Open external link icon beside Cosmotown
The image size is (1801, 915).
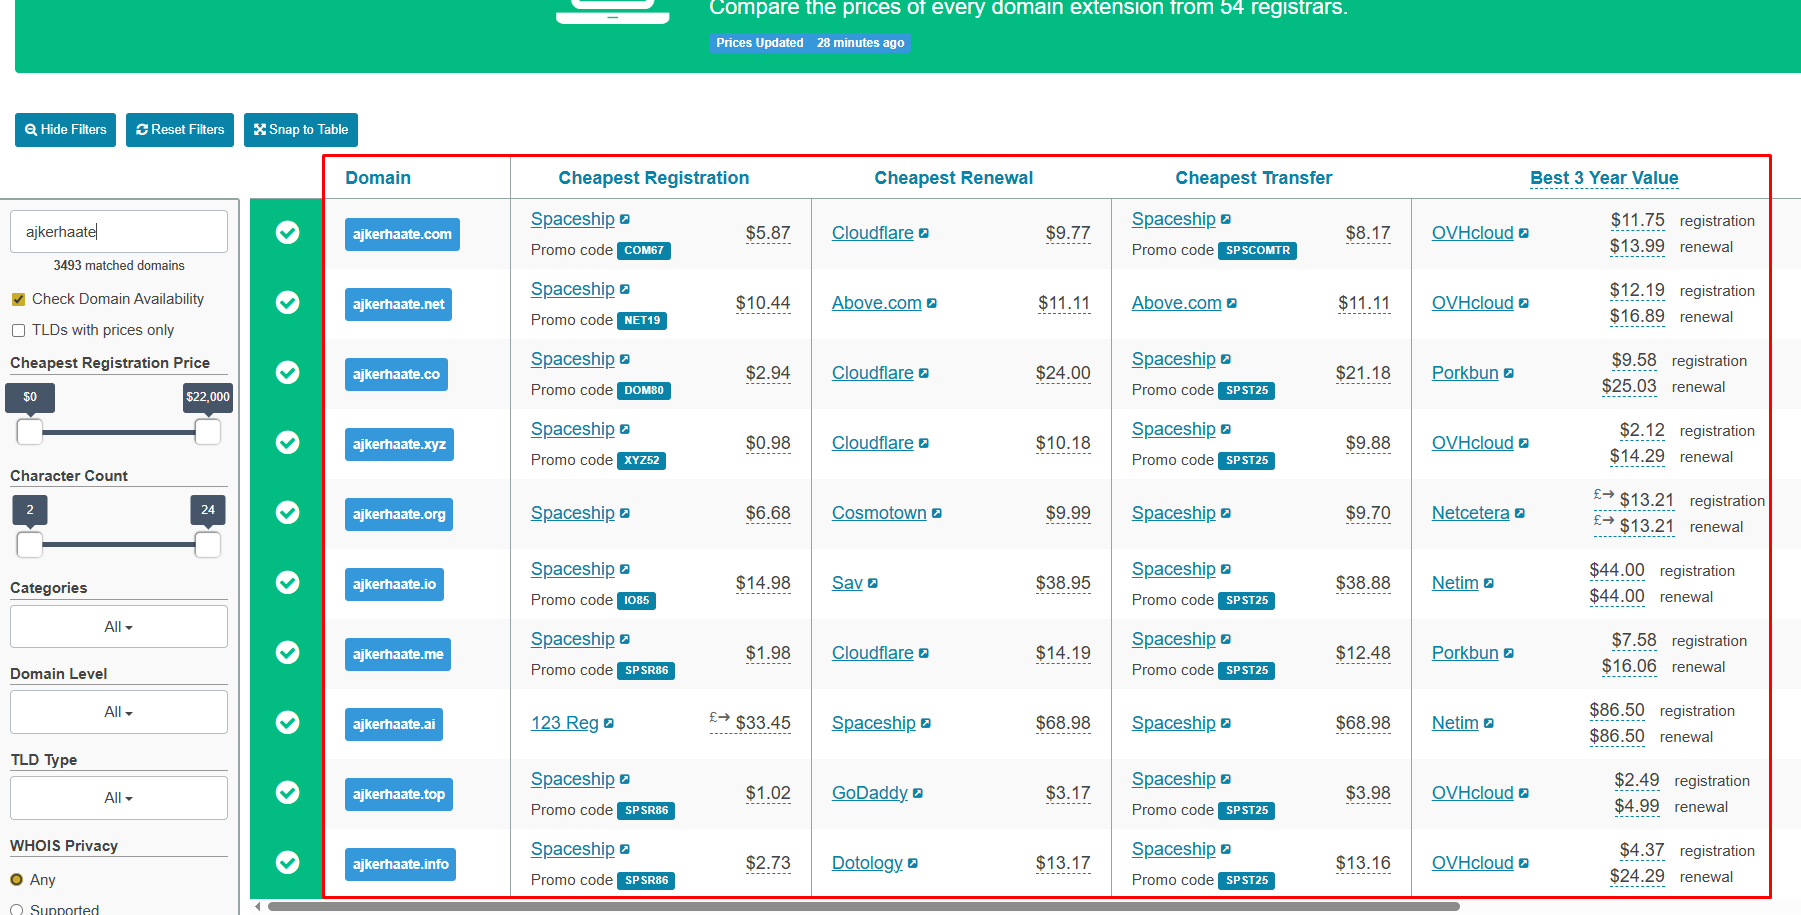tap(937, 513)
